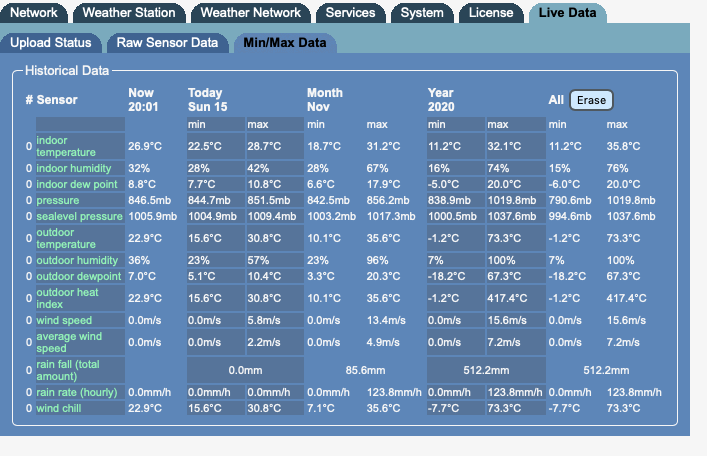Switch to Upload Status sub-tab
The width and height of the screenshot is (707, 456).
(51, 43)
